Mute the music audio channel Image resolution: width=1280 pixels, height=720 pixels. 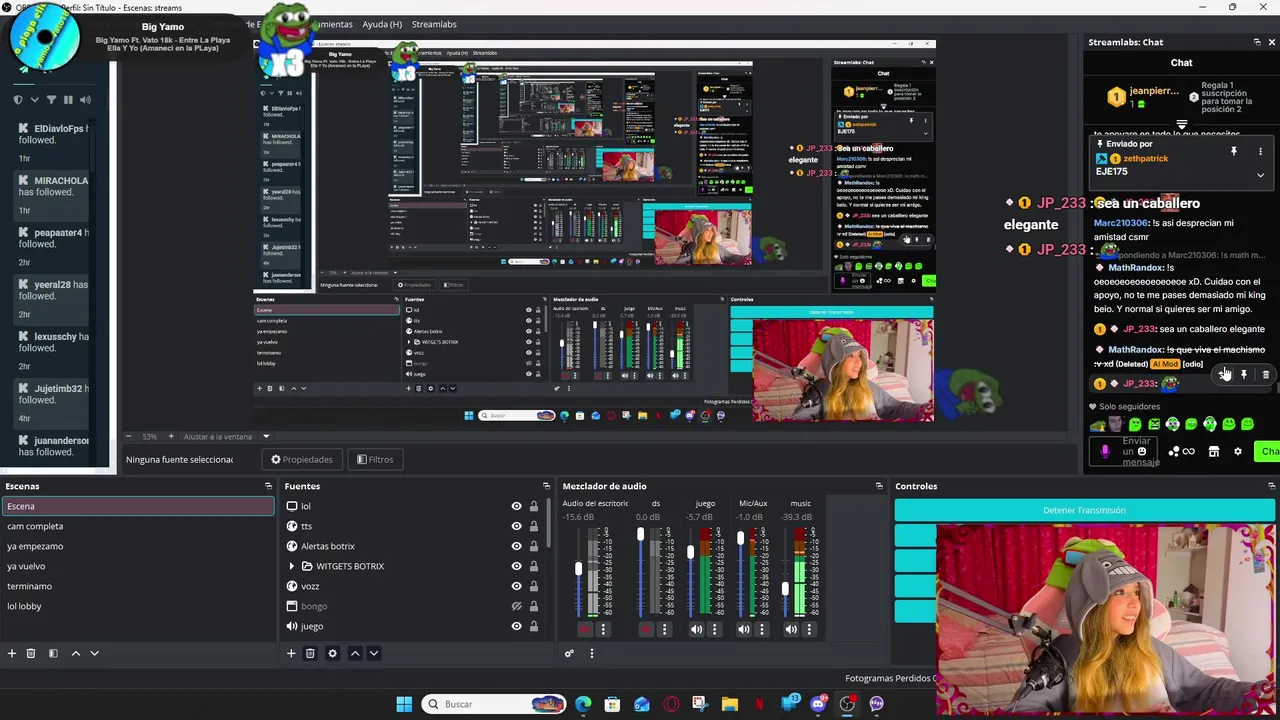pos(790,629)
